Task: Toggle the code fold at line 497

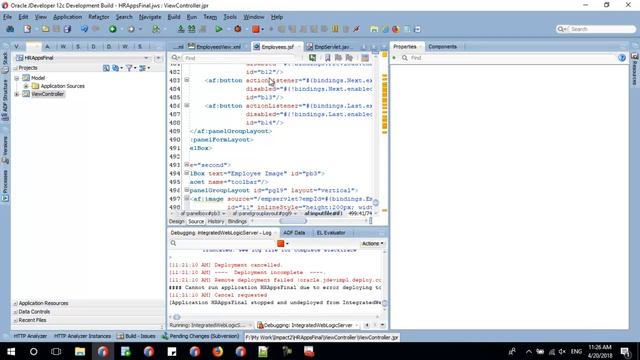Action: (x=187, y=199)
